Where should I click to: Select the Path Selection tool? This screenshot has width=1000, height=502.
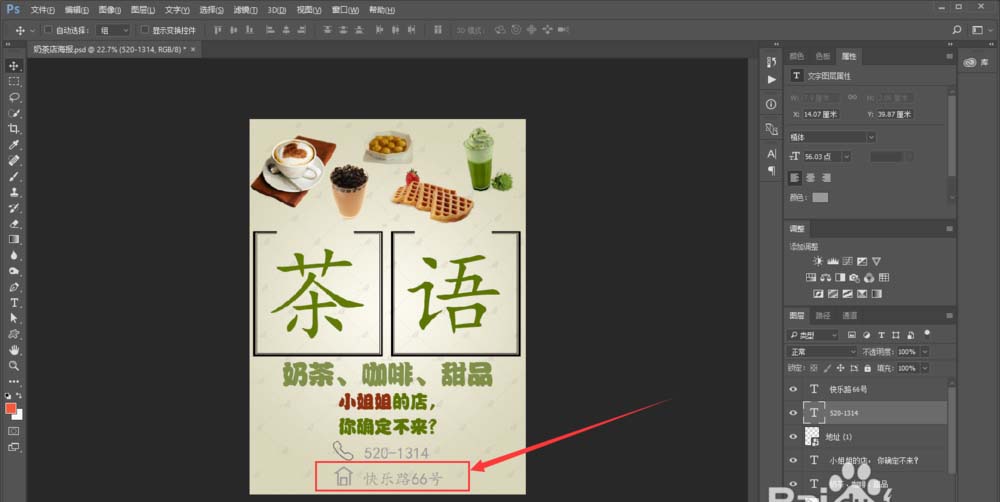[x=13, y=318]
